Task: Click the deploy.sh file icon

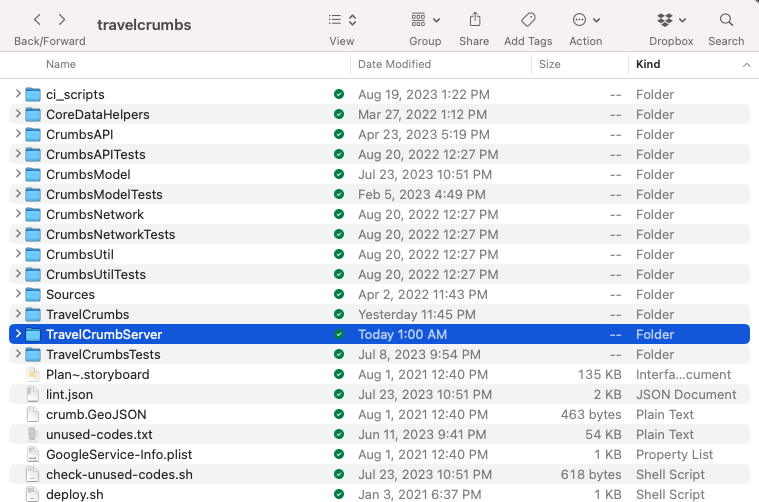Action: click(x=33, y=494)
